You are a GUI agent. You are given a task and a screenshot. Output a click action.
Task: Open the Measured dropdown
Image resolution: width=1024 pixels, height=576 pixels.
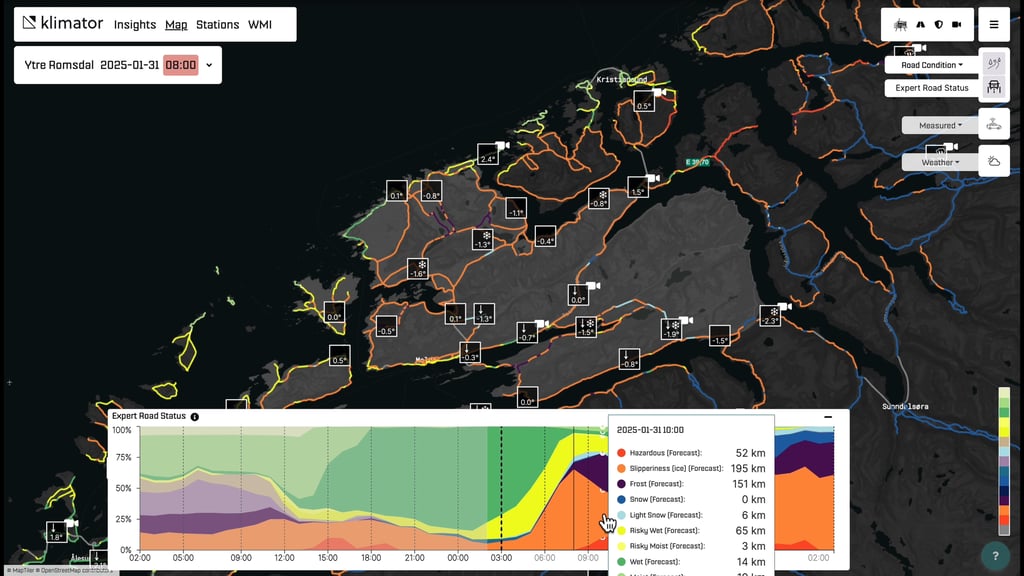[x=939, y=124]
